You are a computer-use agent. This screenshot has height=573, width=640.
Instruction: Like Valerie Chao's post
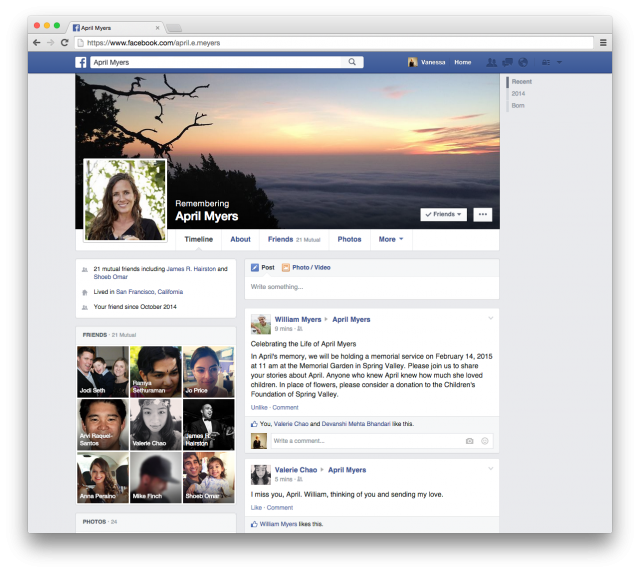pyautogui.click(x=256, y=507)
